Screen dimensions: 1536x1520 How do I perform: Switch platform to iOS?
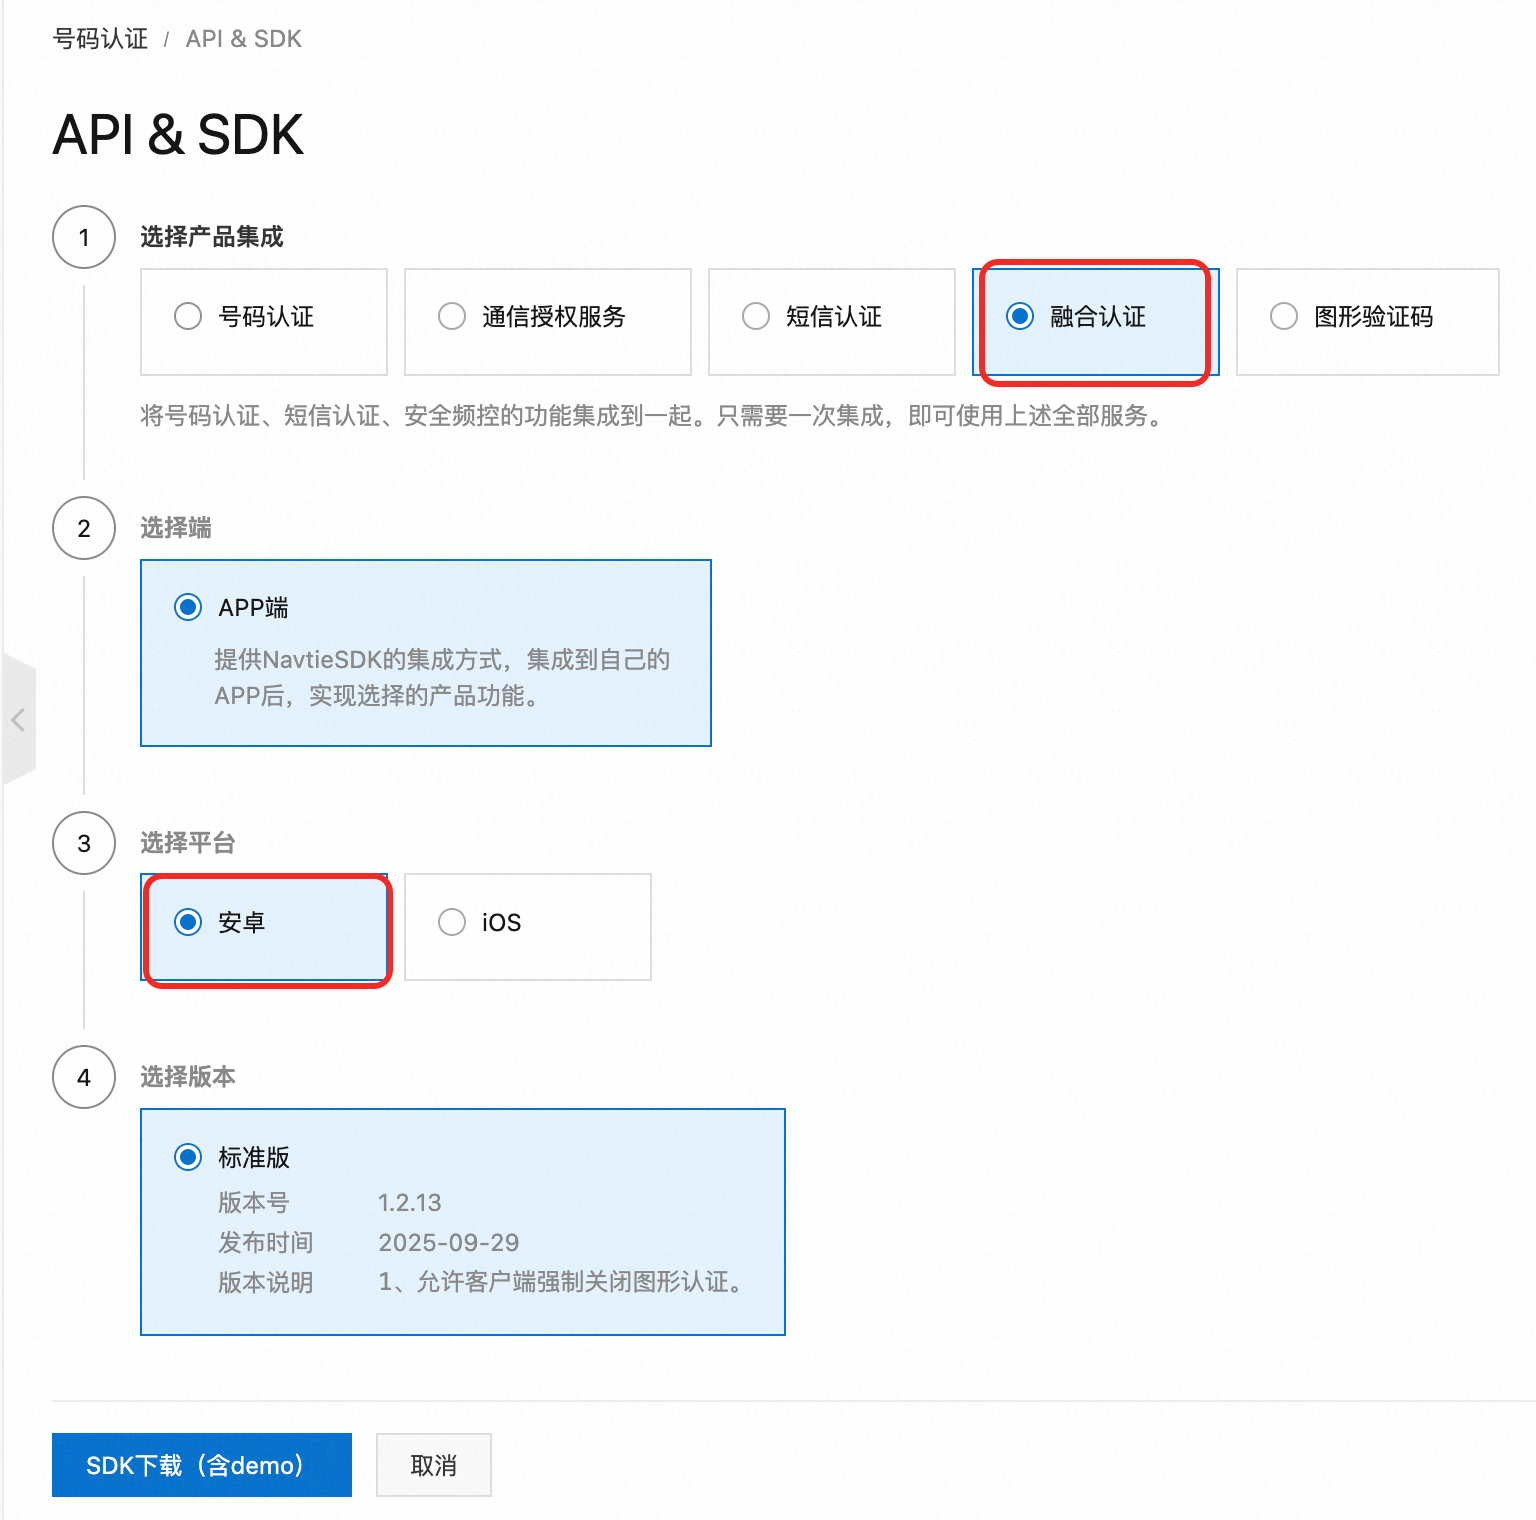(x=528, y=927)
